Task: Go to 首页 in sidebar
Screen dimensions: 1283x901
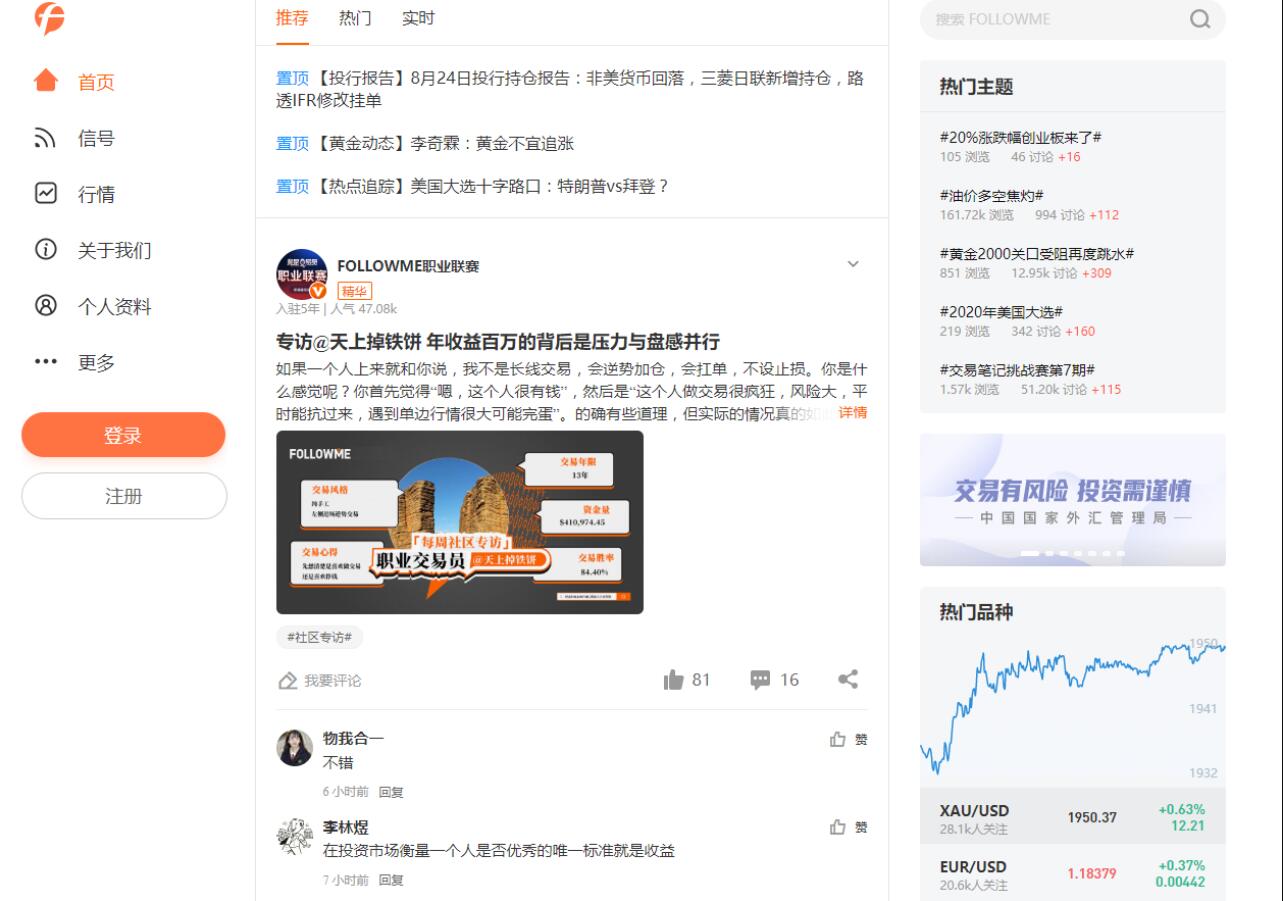Action: pyautogui.click(x=96, y=82)
